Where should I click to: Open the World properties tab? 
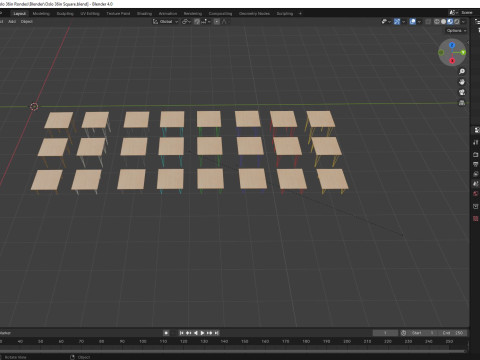[x=476, y=194]
